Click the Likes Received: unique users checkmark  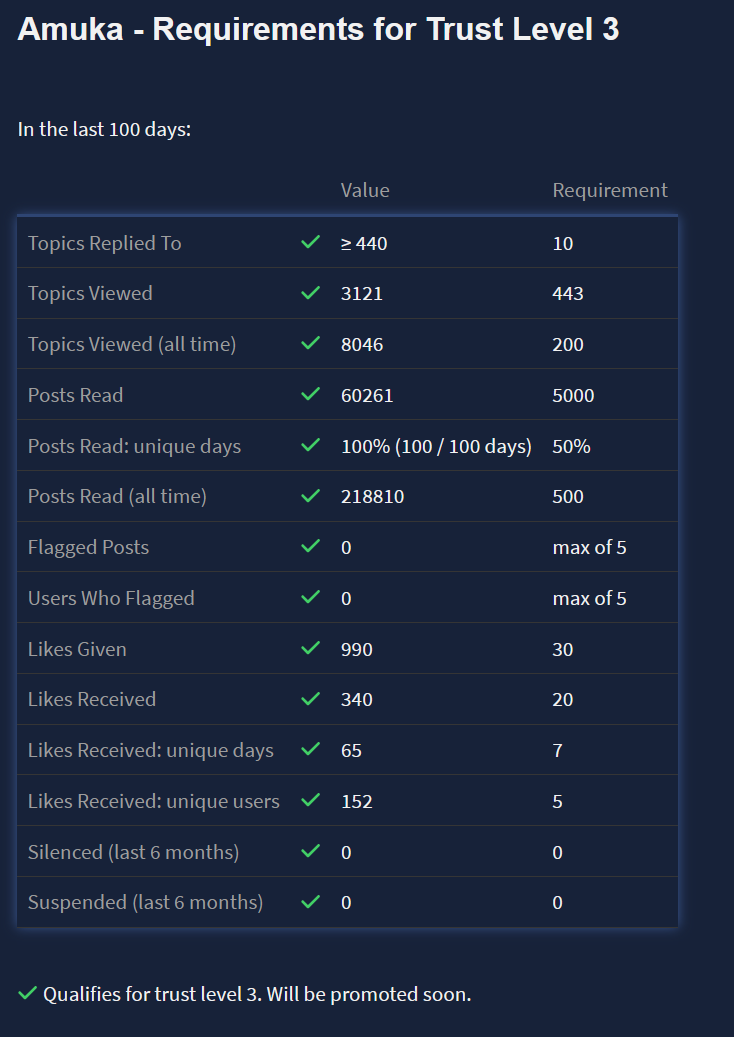pos(310,801)
